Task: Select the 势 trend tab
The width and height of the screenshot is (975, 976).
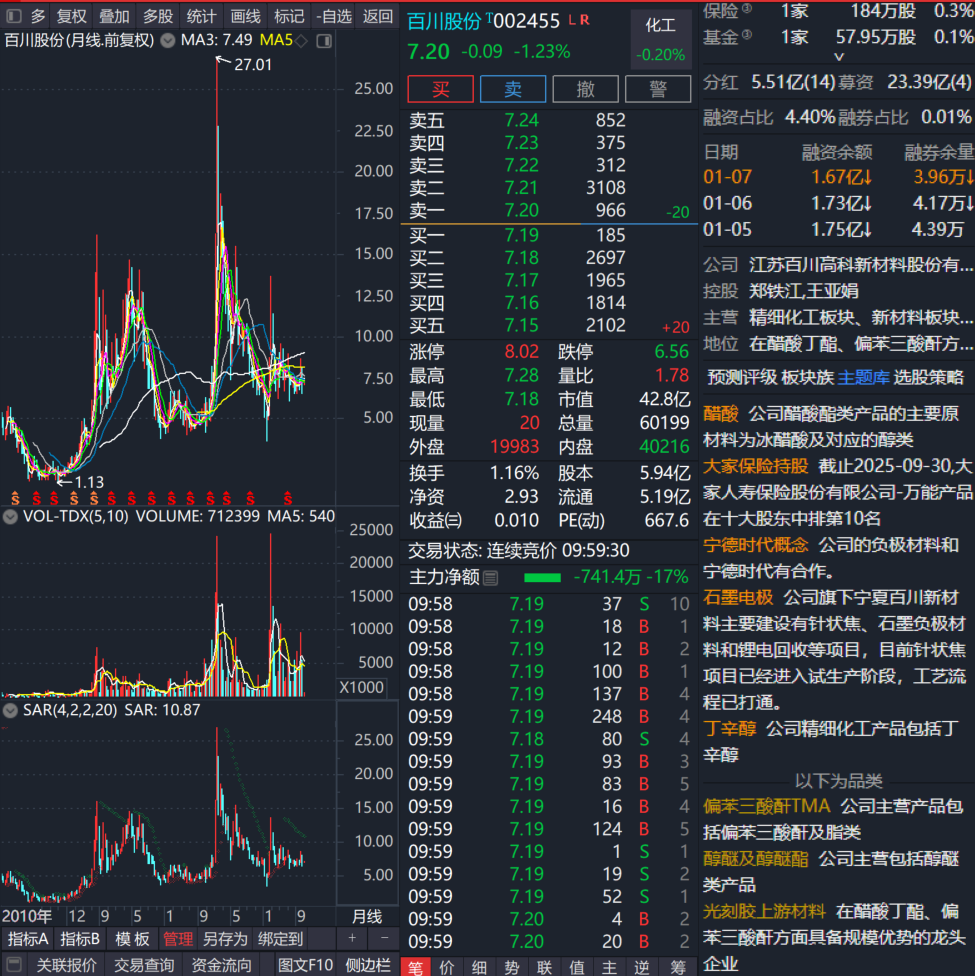Action: click(512, 967)
